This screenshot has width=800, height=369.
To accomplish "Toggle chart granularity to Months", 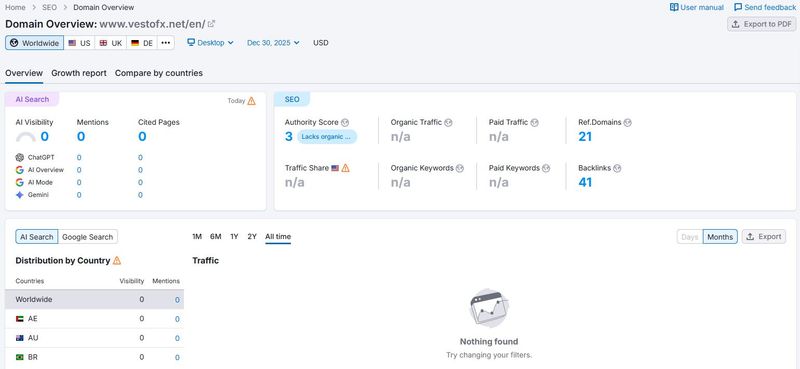I will tap(720, 237).
